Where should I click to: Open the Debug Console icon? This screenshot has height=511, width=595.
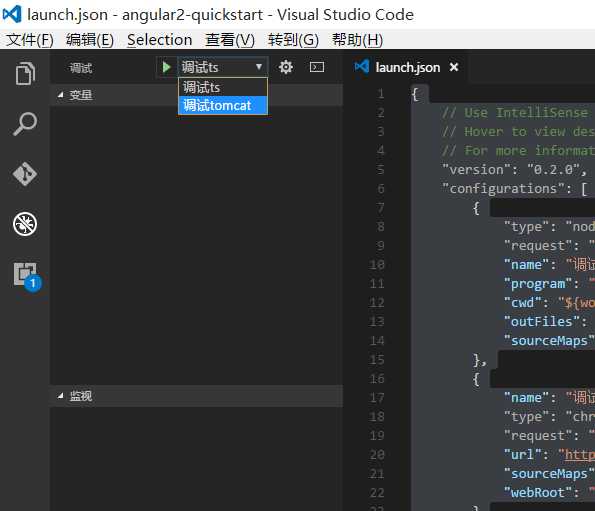click(317, 67)
